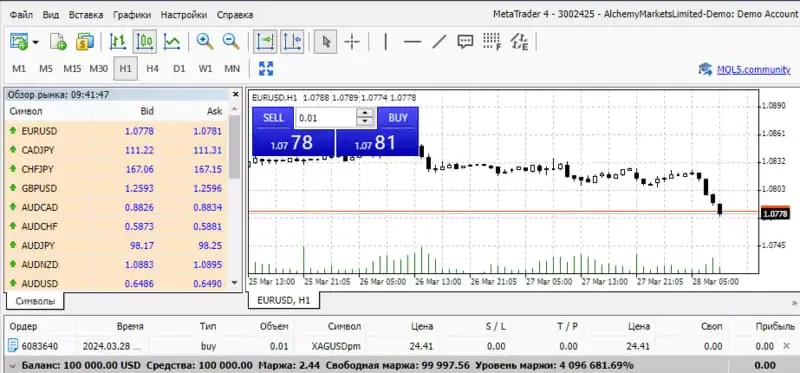Pick the vertical line drawing tool
The width and height of the screenshot is (800, 373).
385,42
